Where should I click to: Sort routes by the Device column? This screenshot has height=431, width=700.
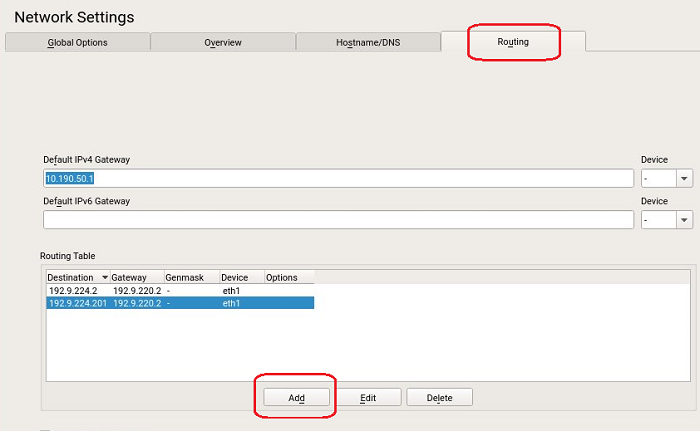coord(240,277)
